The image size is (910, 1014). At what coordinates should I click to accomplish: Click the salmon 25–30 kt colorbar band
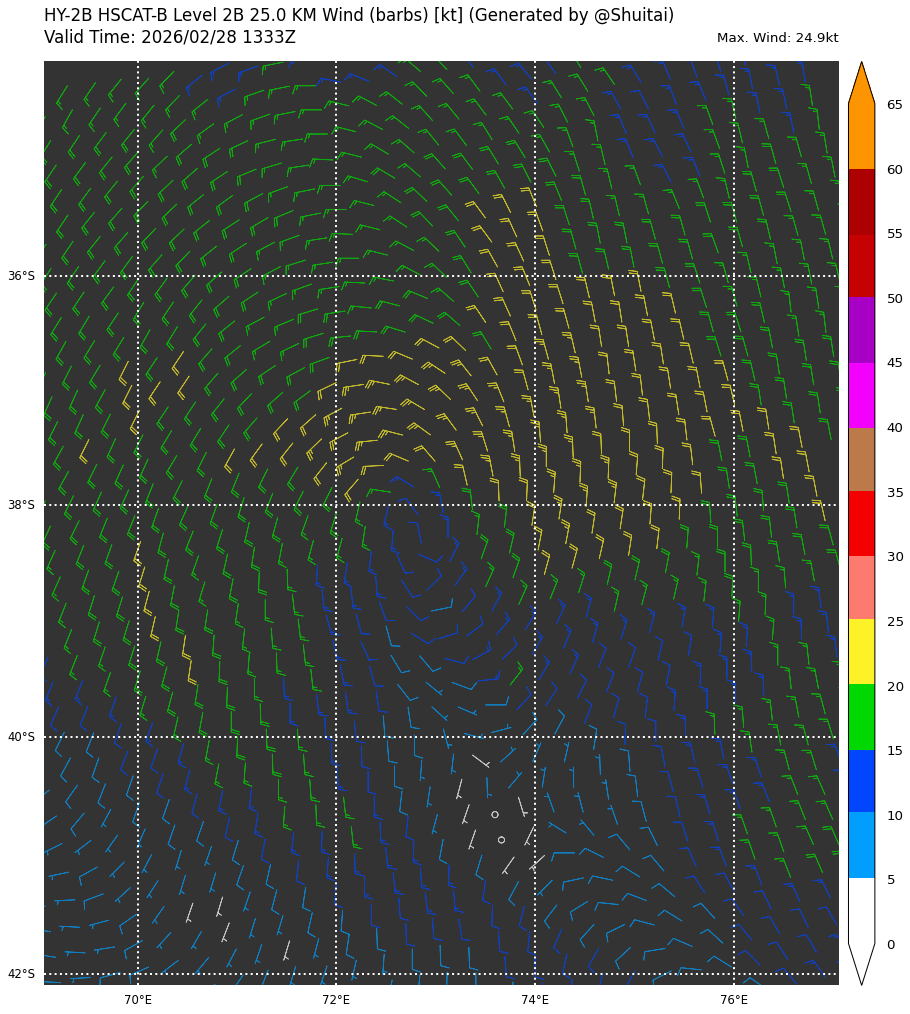click(x=861, y=587)
